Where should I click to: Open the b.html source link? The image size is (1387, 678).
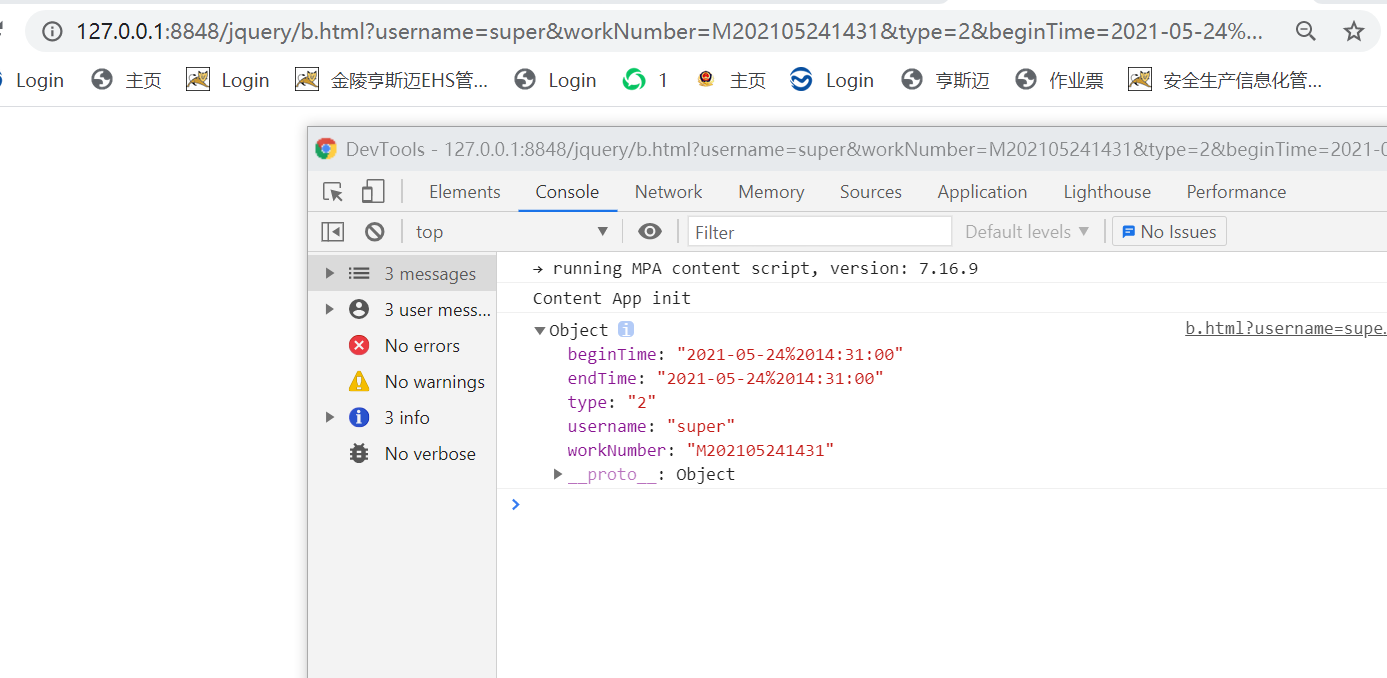click(x=1285, y=329)
